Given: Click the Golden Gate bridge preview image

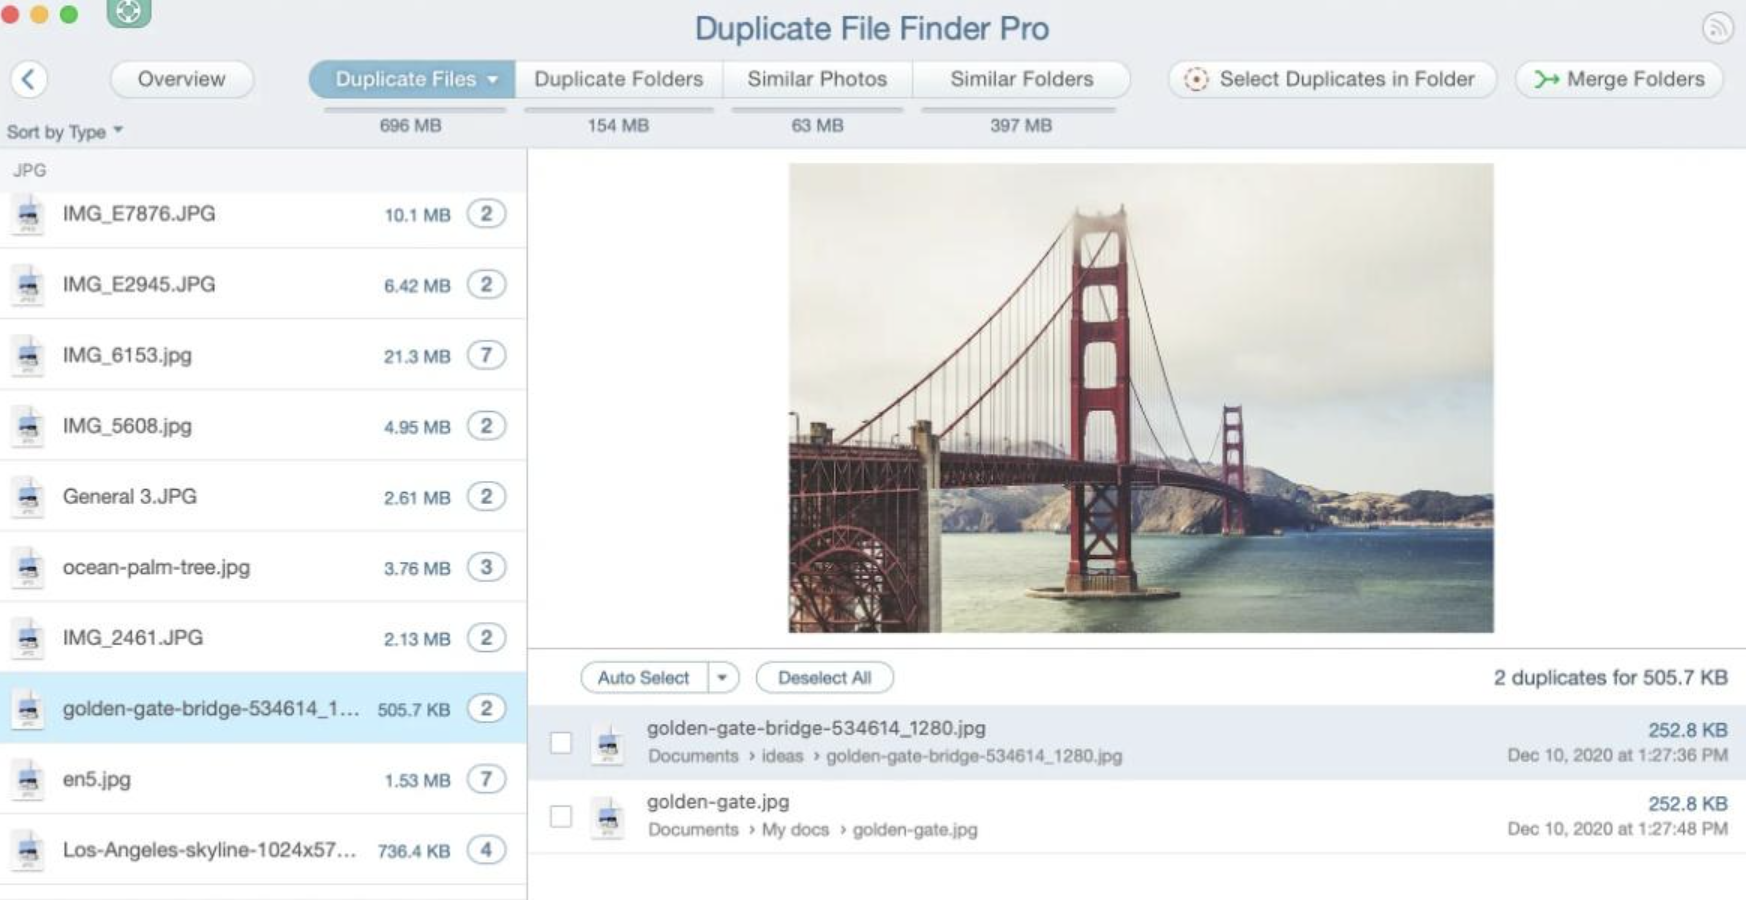Looking at the screenshot, I should (x=1141, y=398).
